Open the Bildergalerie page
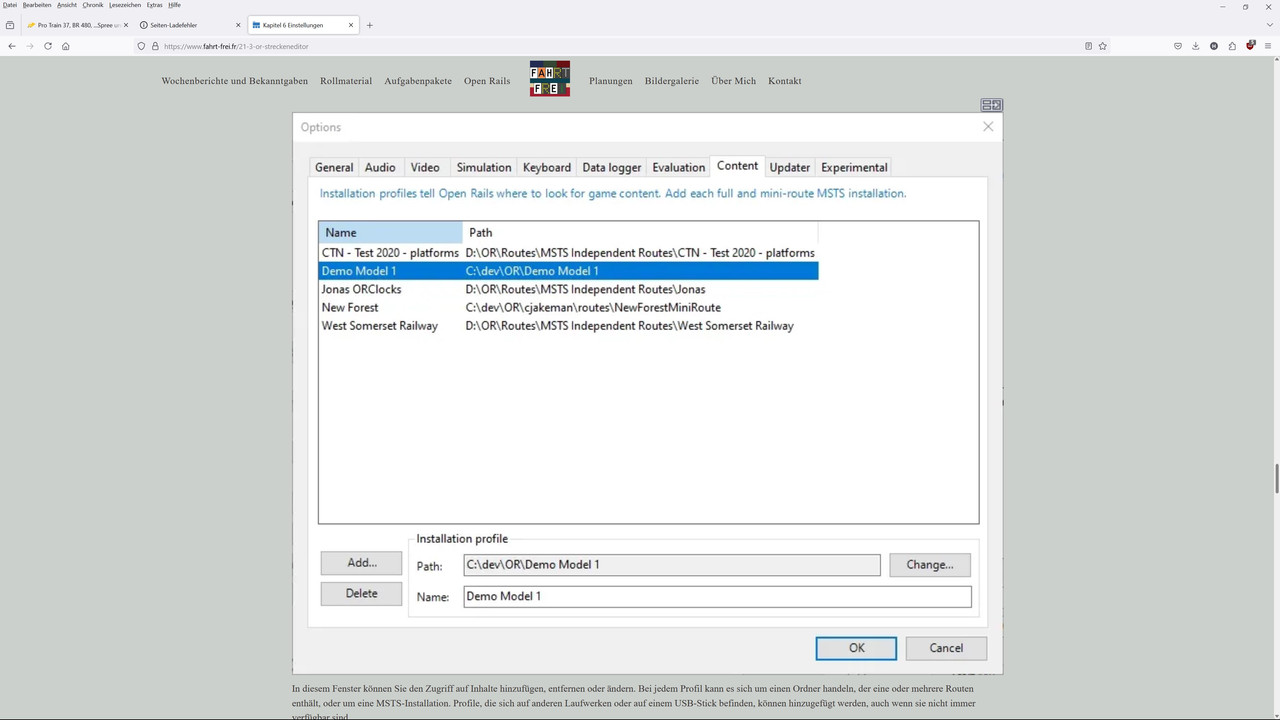1280x720 pixels. 672,81
